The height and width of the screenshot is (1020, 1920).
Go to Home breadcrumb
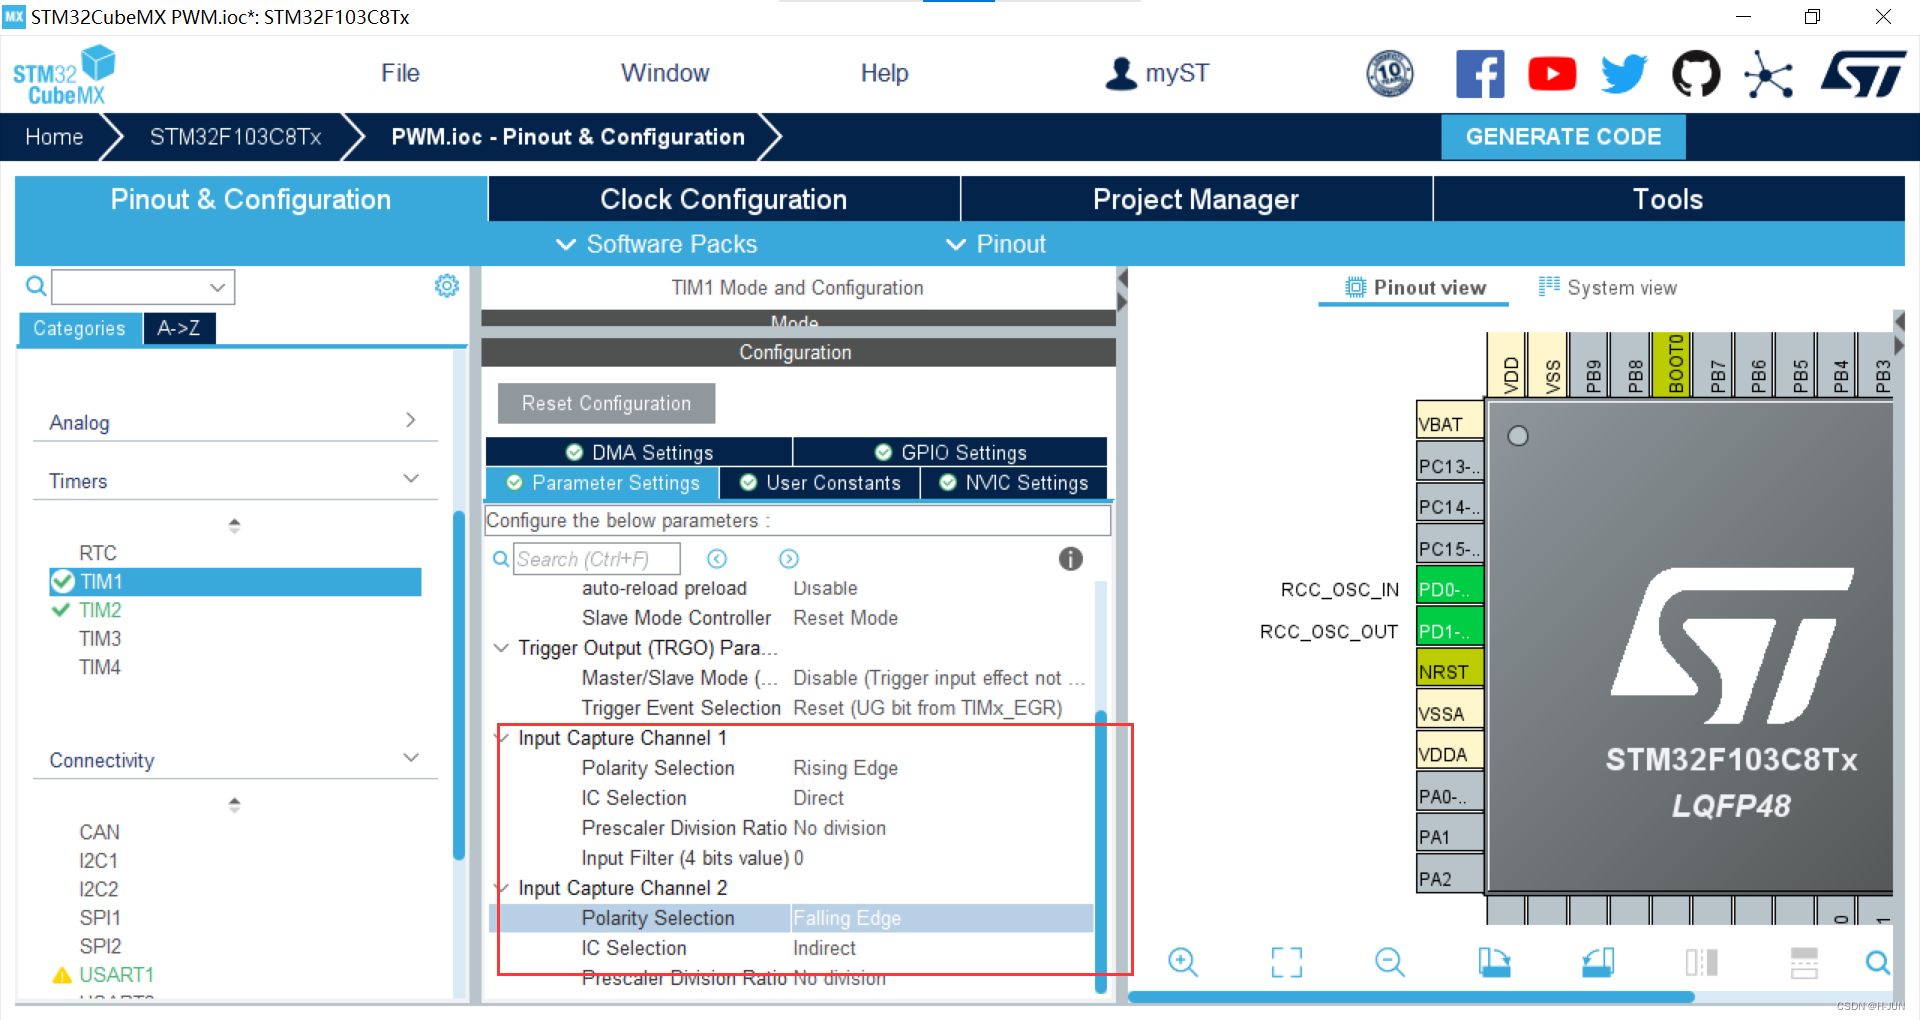54,137
